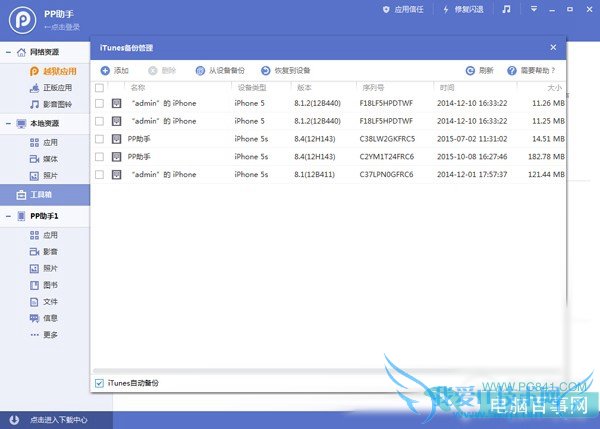This screenshot has height=429, width=600.
Task: Click the download arrow icon in bottom bar
Action: tap(14, 420)
